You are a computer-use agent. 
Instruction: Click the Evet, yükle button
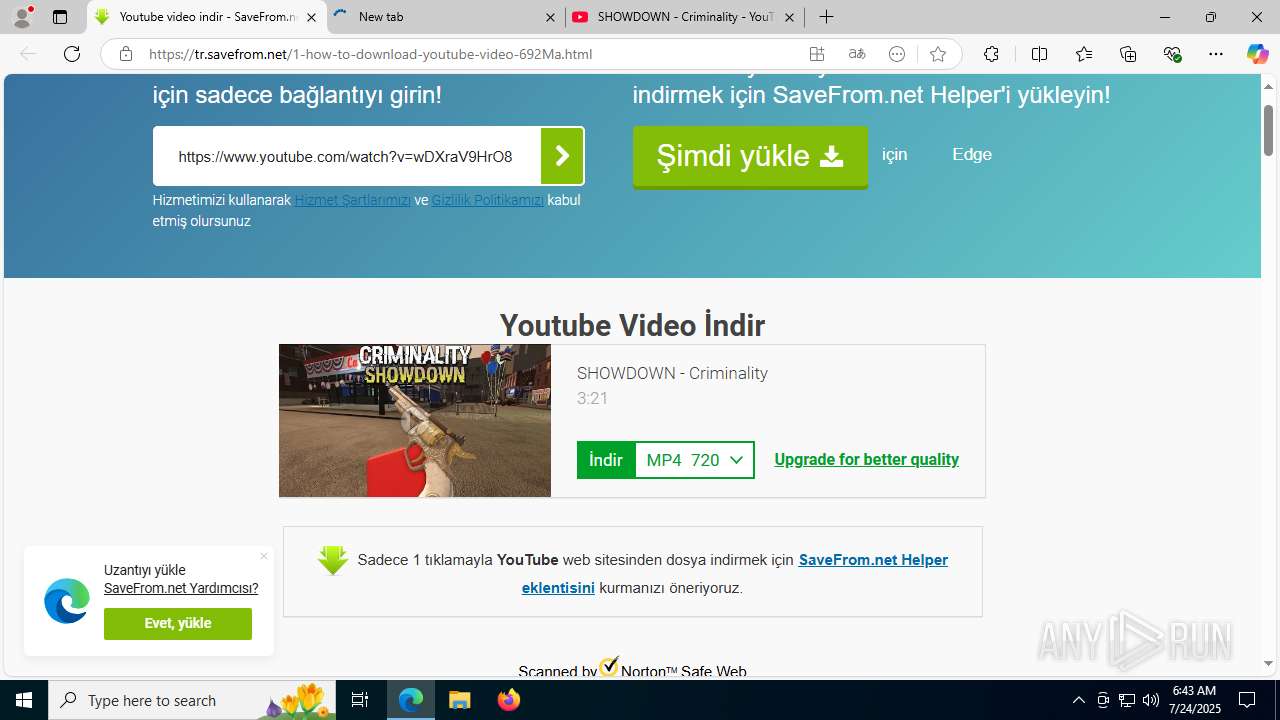(178, 624)
